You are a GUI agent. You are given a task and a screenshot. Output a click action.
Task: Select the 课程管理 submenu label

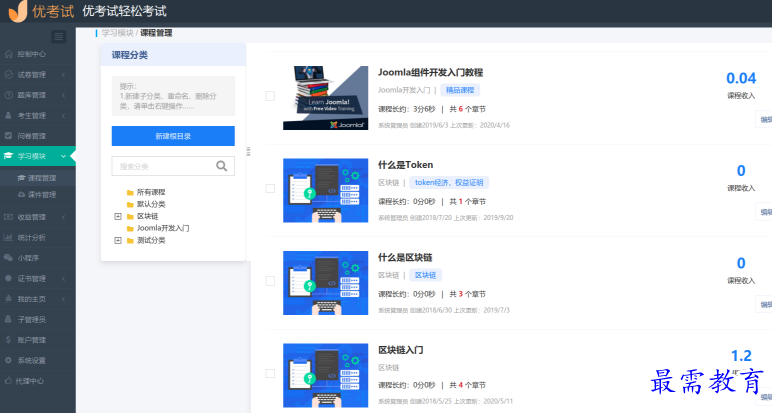tap(42, 178)
